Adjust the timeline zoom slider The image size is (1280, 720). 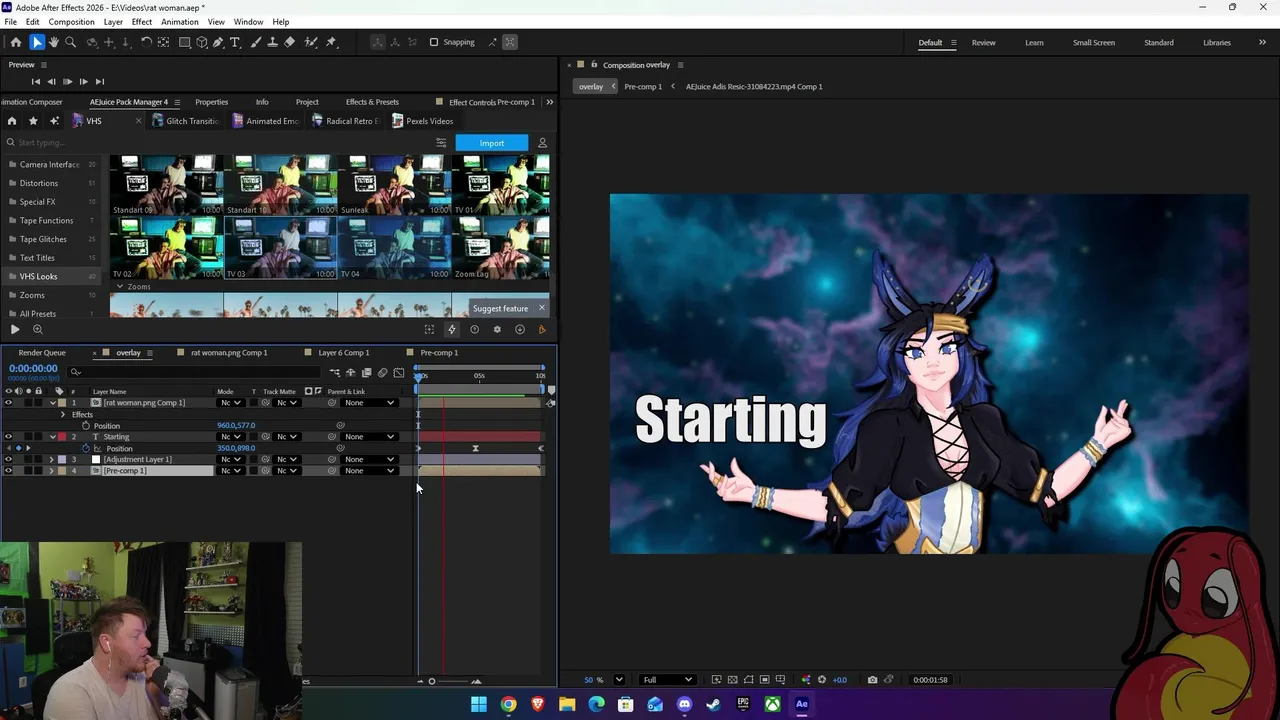(432, 681)
